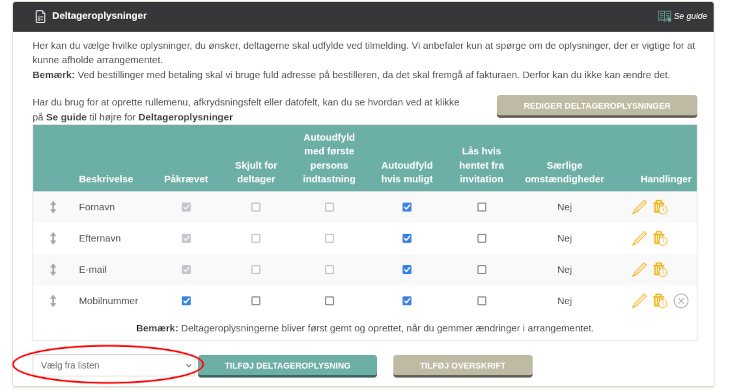The image size is (730, 392).
Task: Click the Se guide link text
Action: click(x=690, y=16)
